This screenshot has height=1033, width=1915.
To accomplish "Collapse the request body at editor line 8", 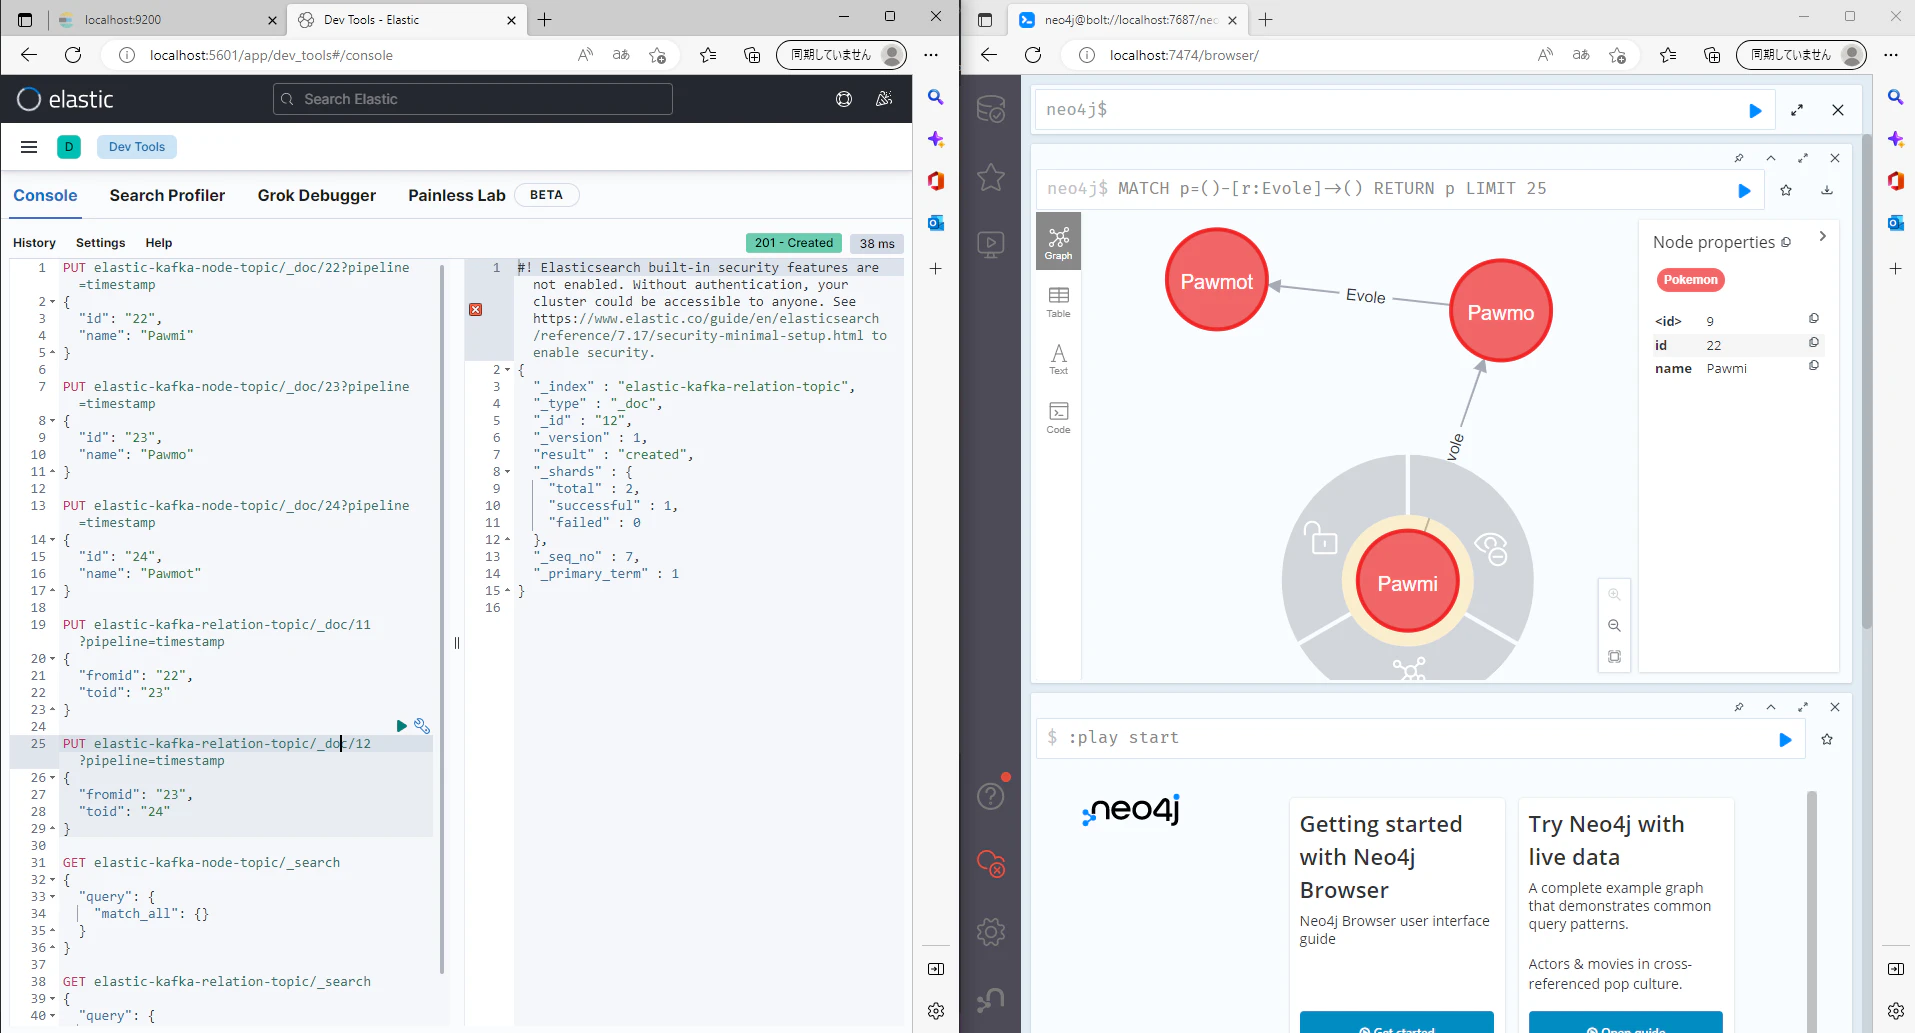I will [53, 421].
